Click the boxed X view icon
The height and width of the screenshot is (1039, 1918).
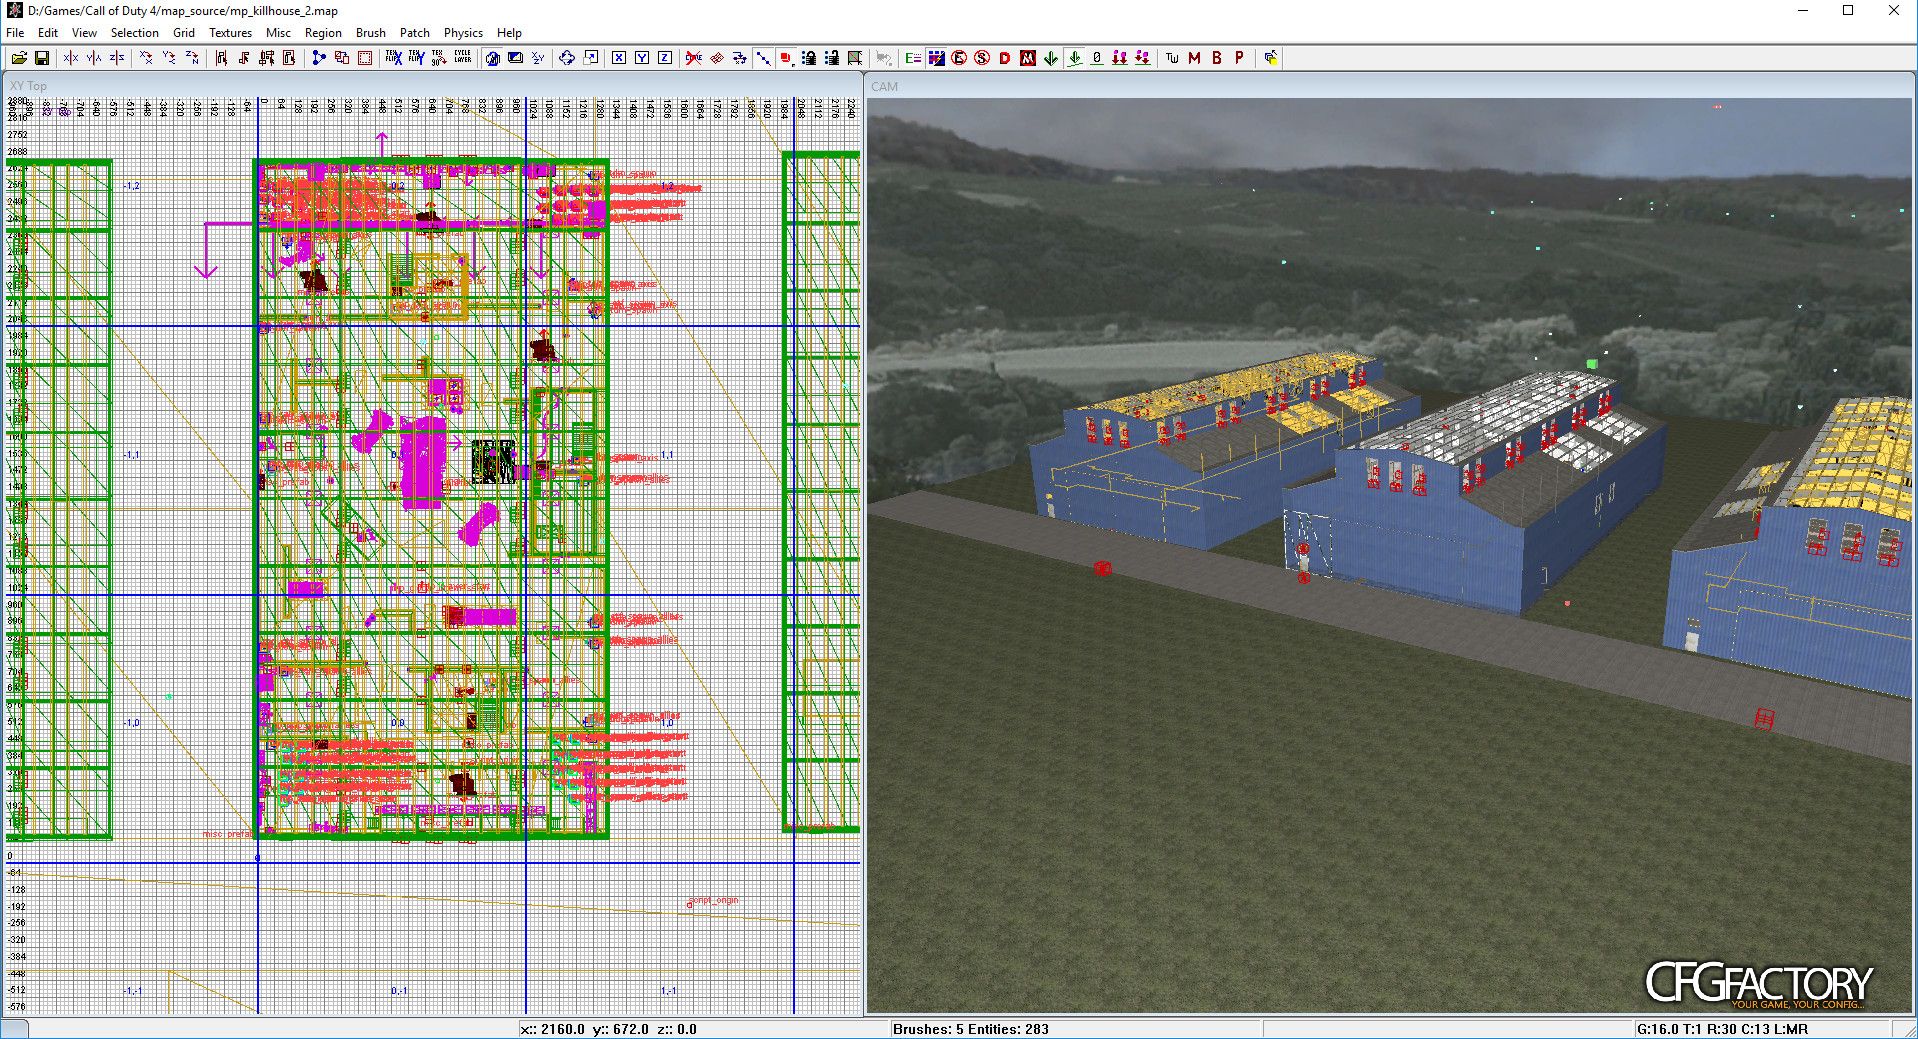[x=619, y=58]
